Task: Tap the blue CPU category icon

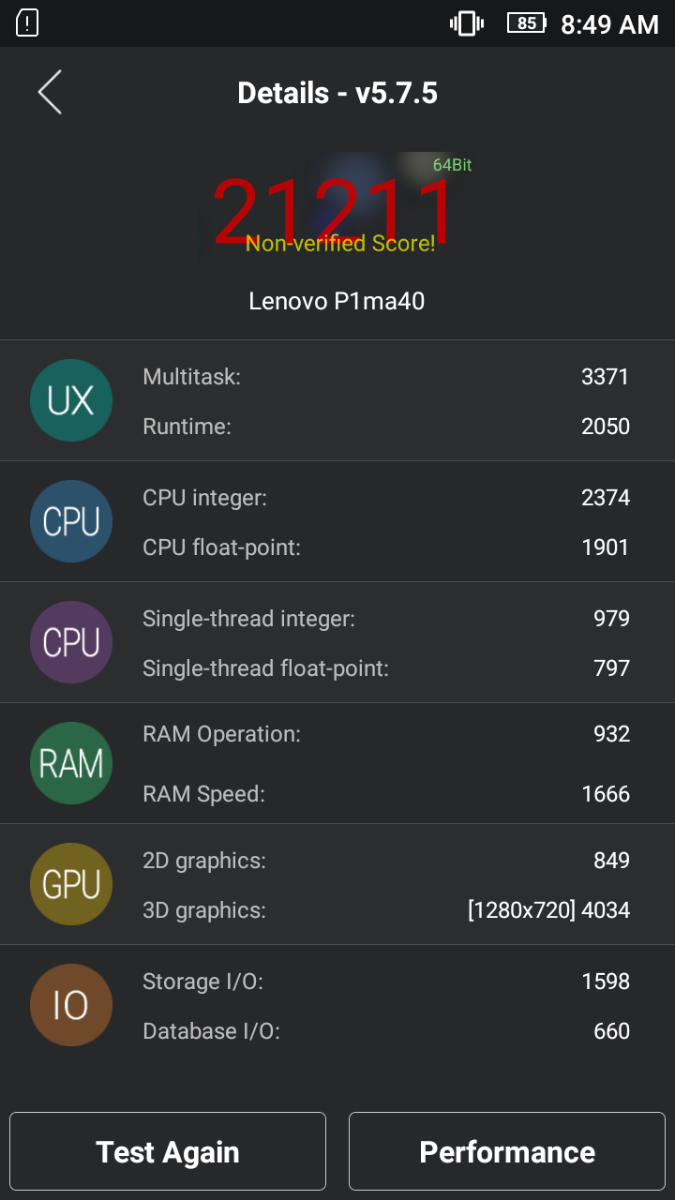Action: click(71, 522)
